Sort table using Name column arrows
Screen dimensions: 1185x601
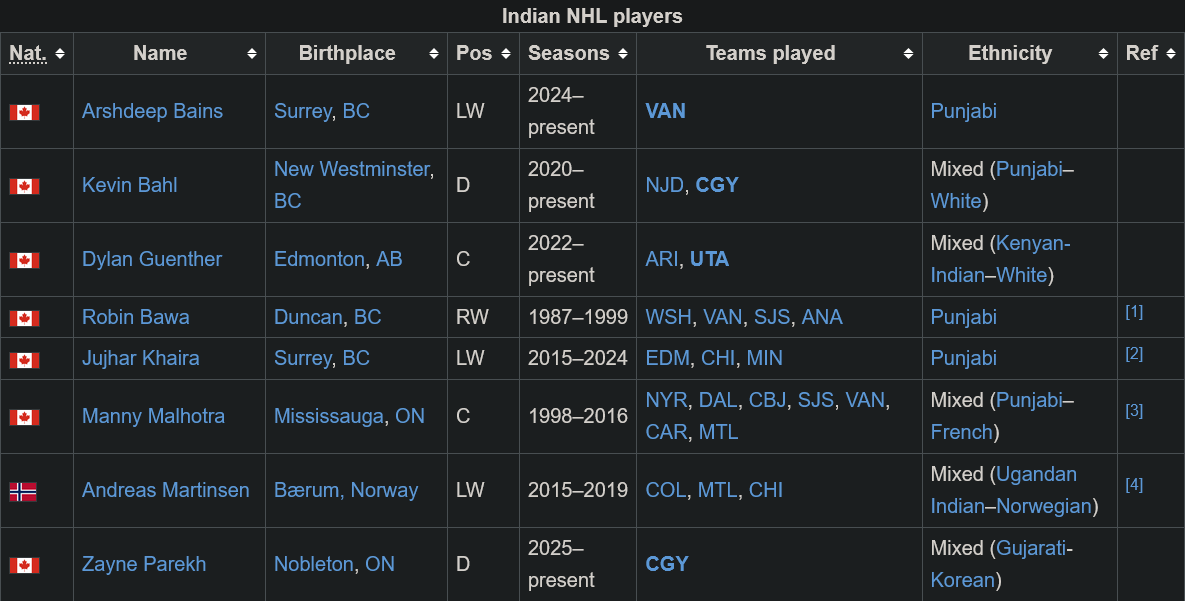point(252,54)
